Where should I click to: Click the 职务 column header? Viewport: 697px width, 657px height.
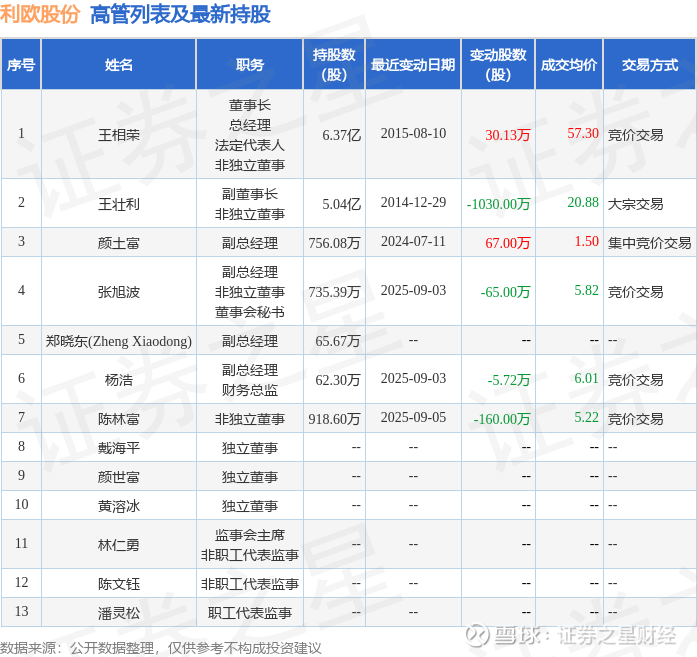point(249,65)
